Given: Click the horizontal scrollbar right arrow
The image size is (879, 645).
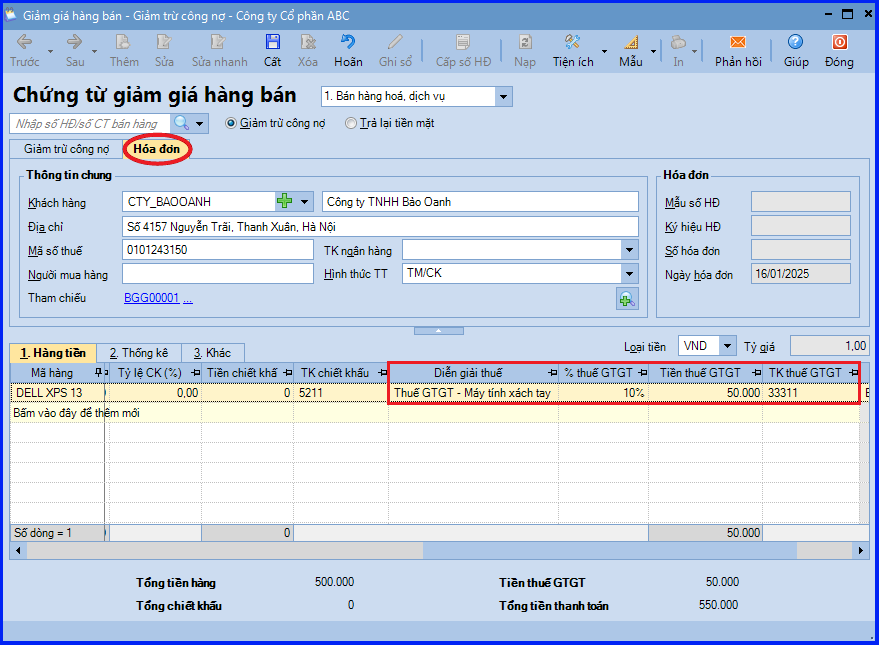Looking at the screenshot, I should [860, 551].
